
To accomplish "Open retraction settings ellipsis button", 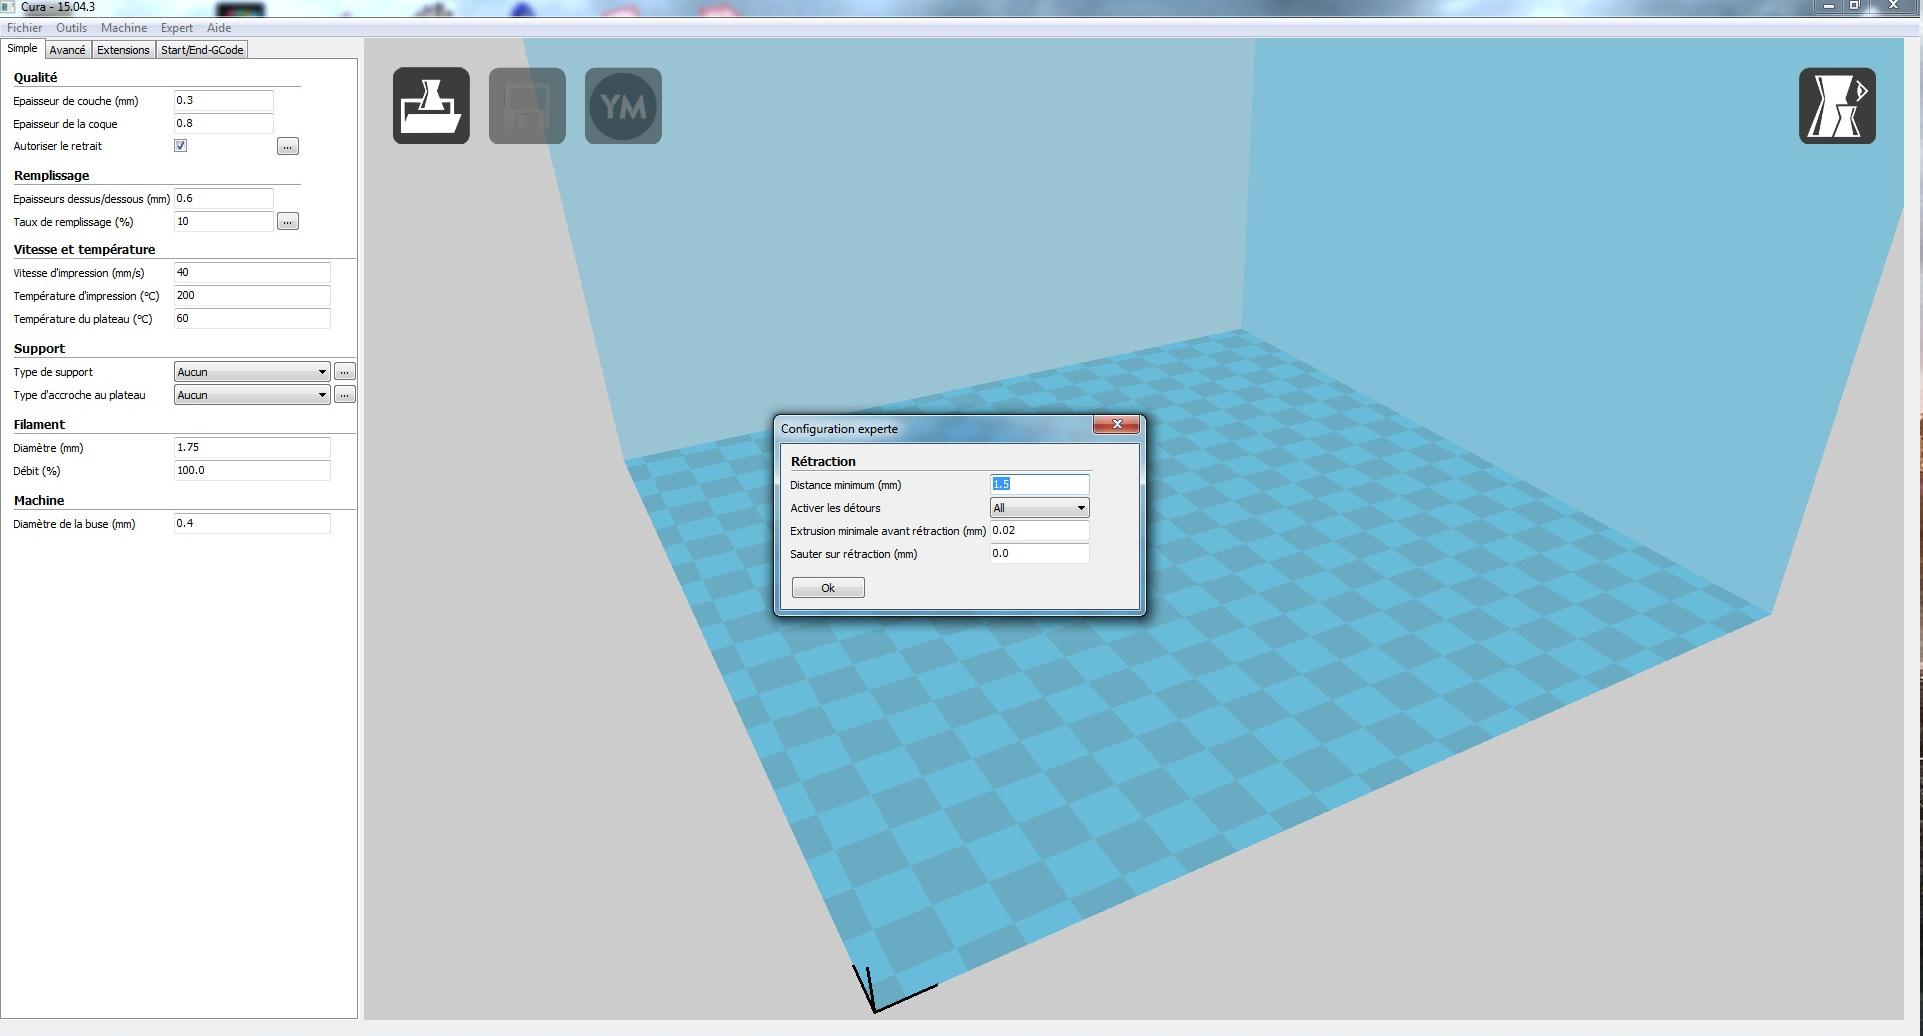I will [x=288, y=146].
